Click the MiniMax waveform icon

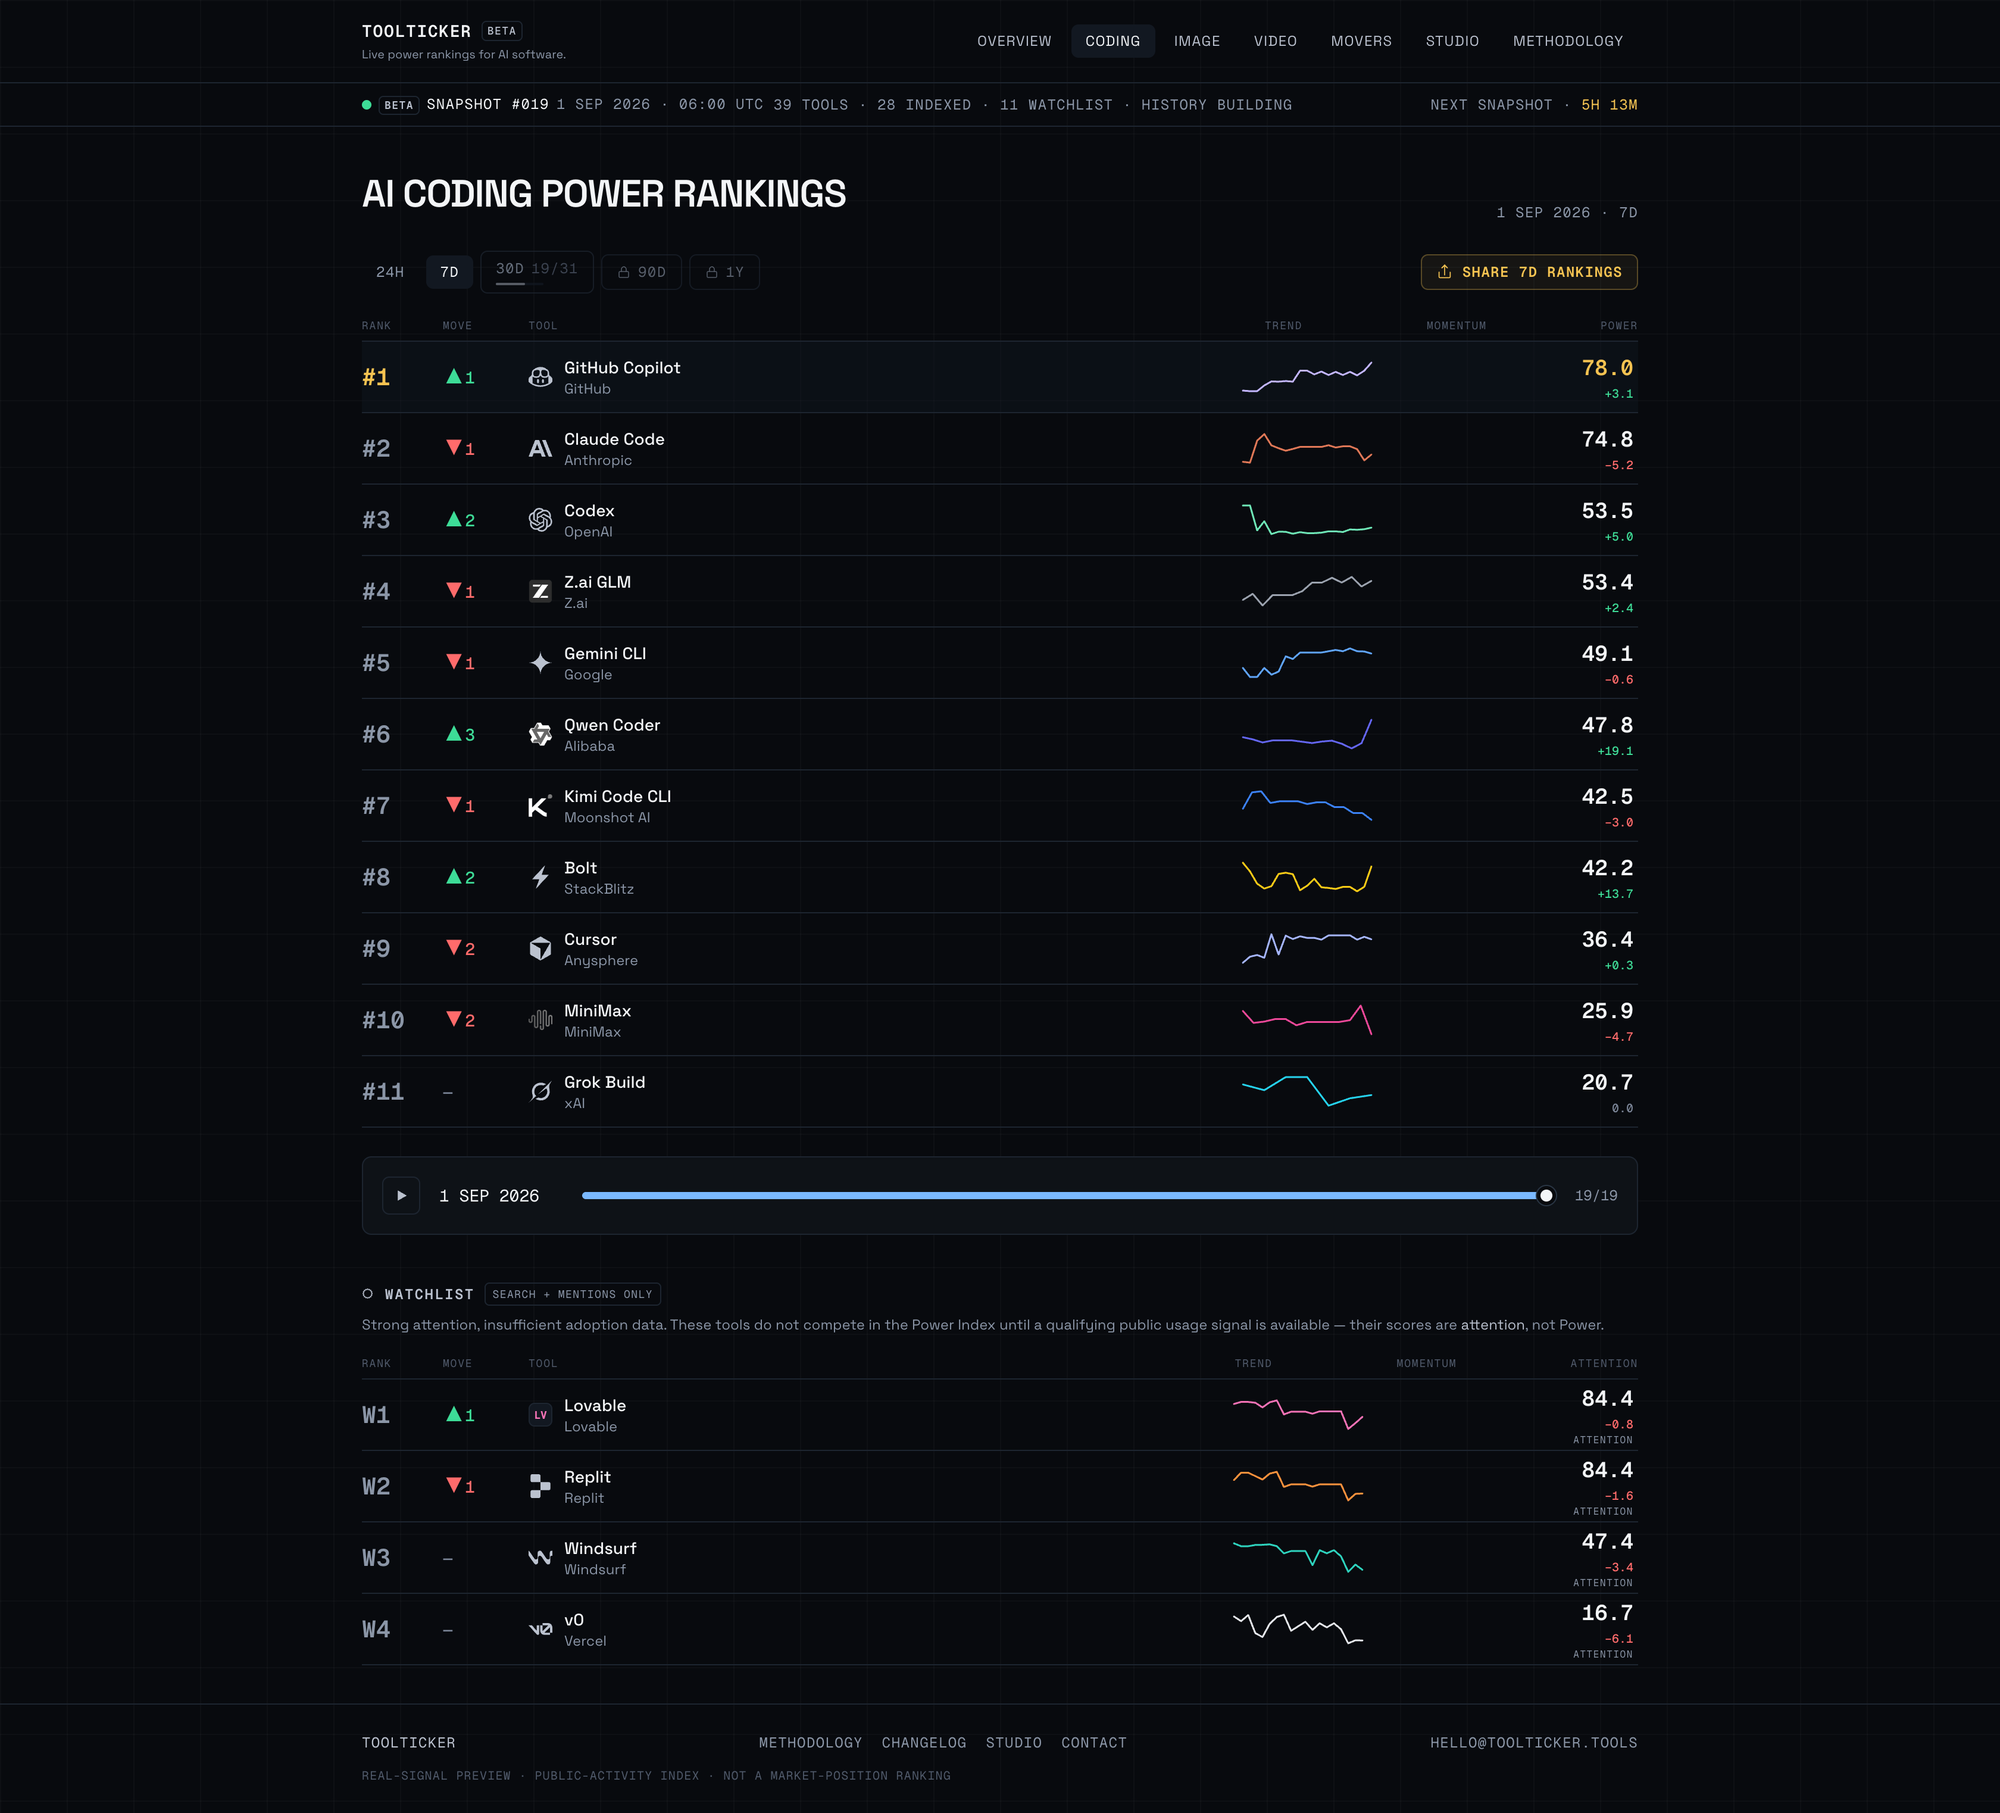tap(540, 1020)
